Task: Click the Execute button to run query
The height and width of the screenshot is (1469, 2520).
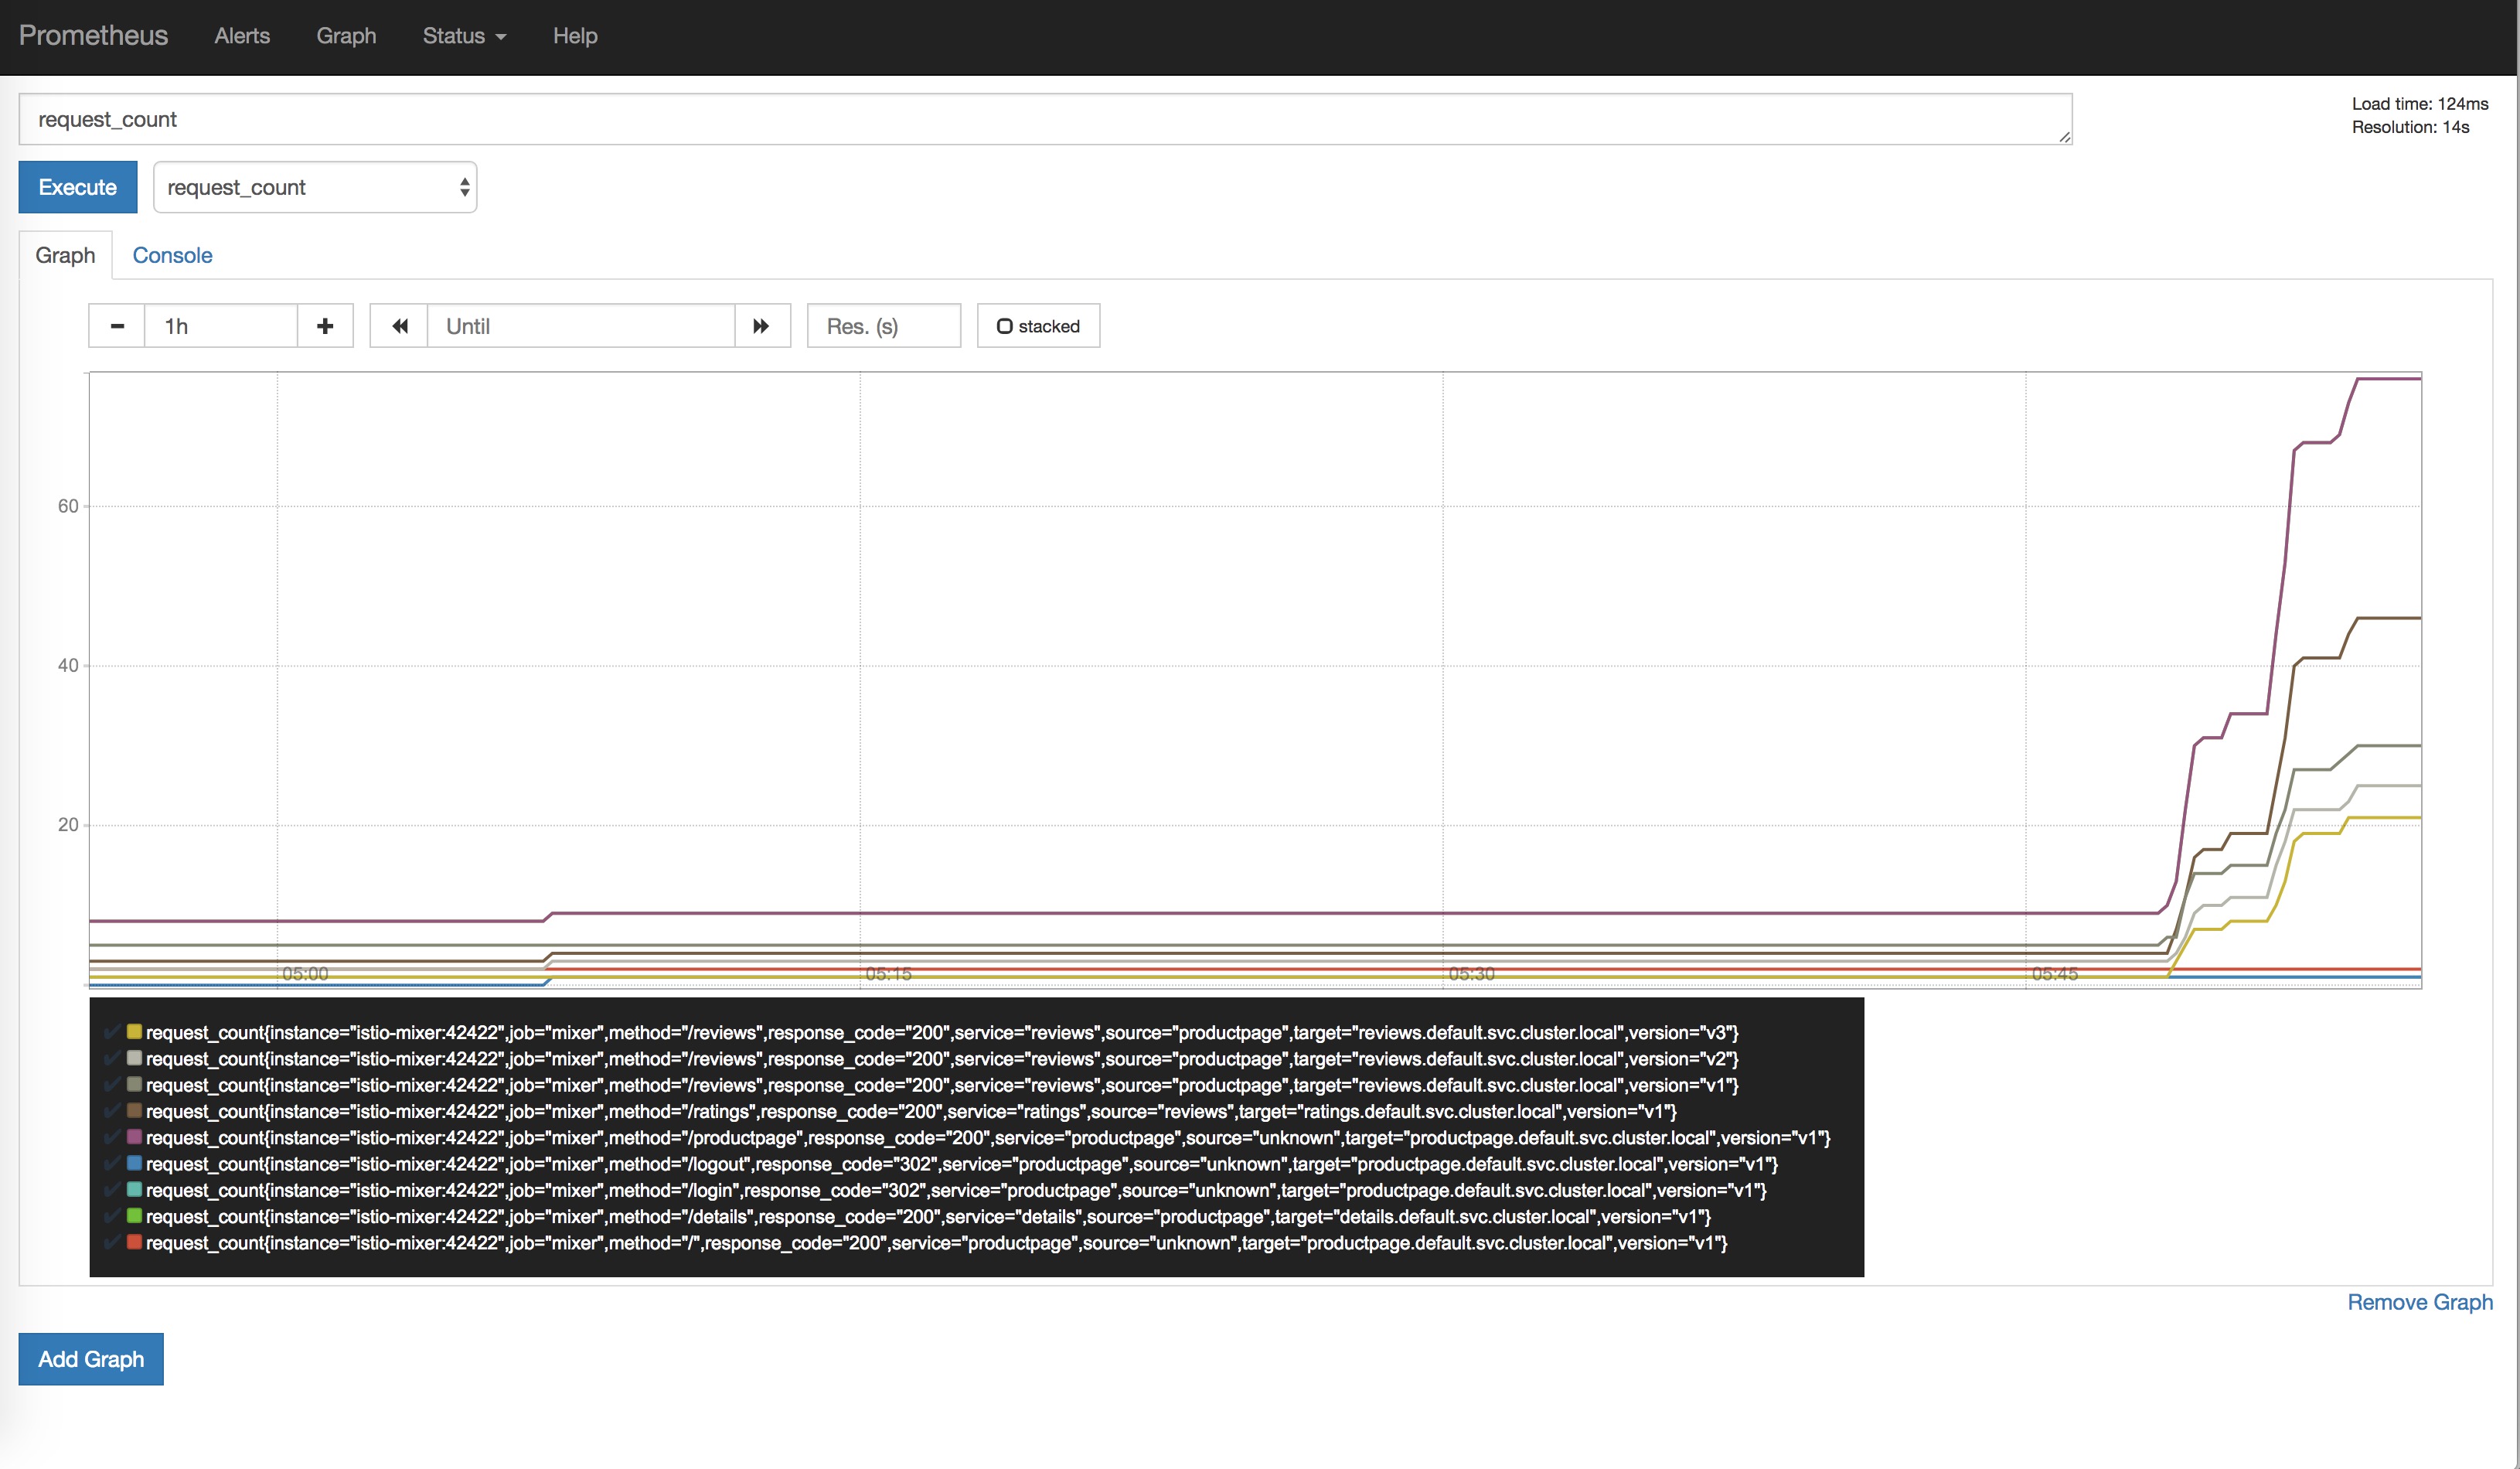Action: pyautogui.click(x=77, y=186)
